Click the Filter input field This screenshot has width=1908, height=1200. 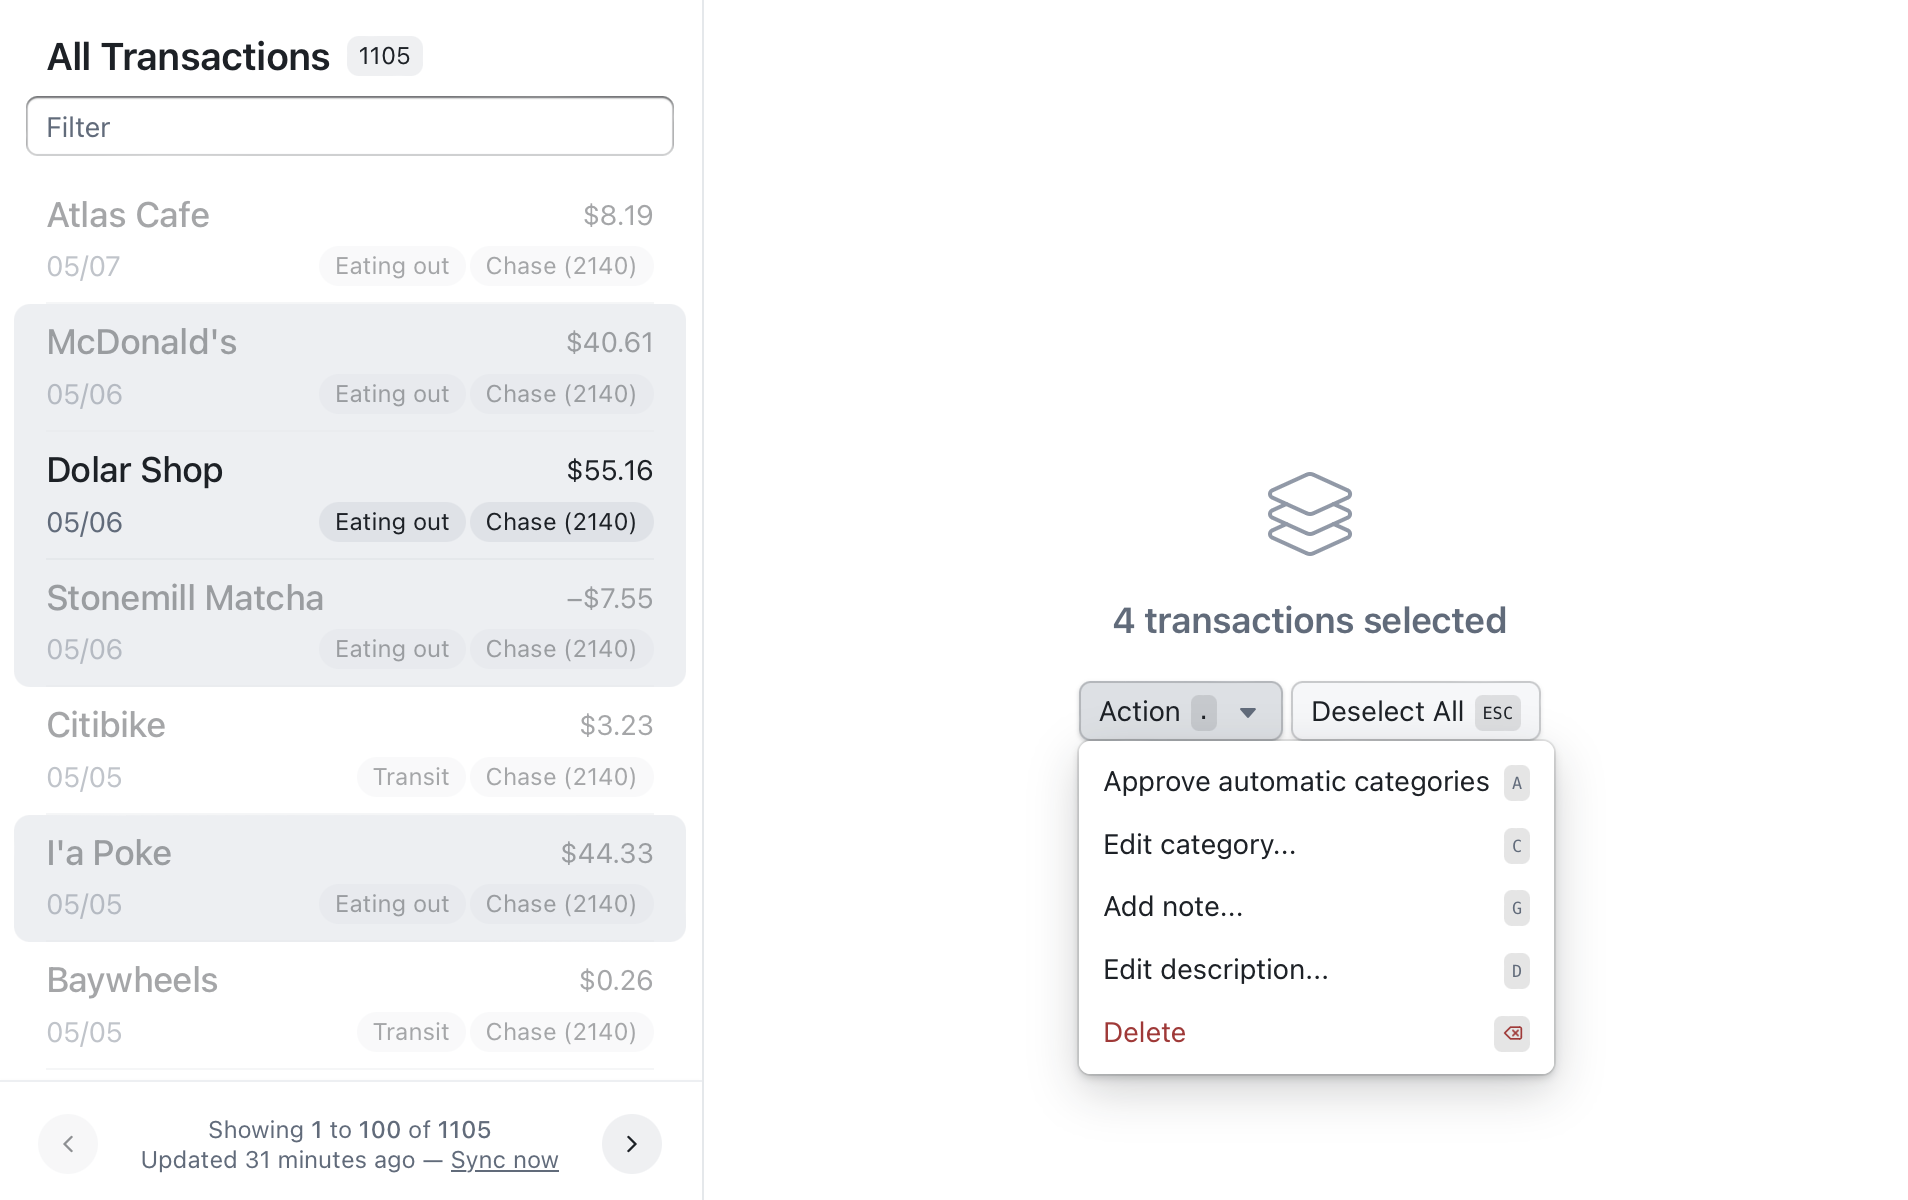coord(349,126)
